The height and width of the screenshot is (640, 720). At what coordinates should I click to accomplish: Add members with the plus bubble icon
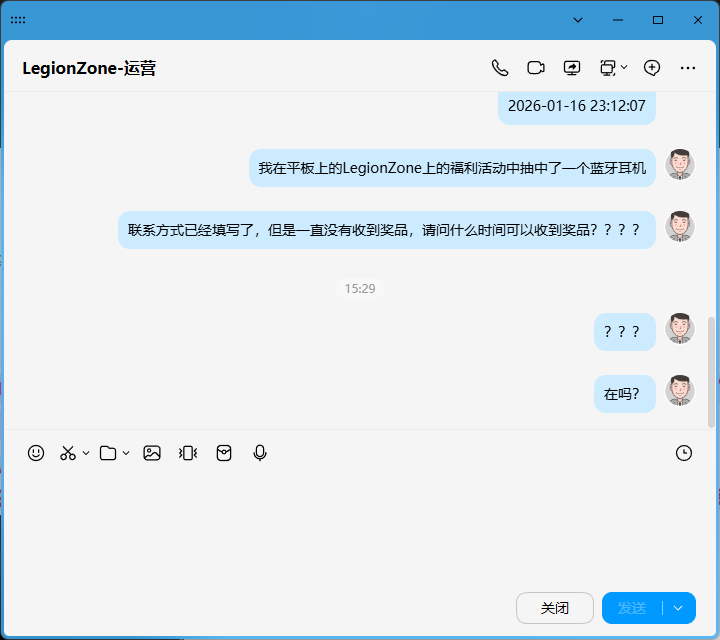pyautogui.click(x=652, y=68)
